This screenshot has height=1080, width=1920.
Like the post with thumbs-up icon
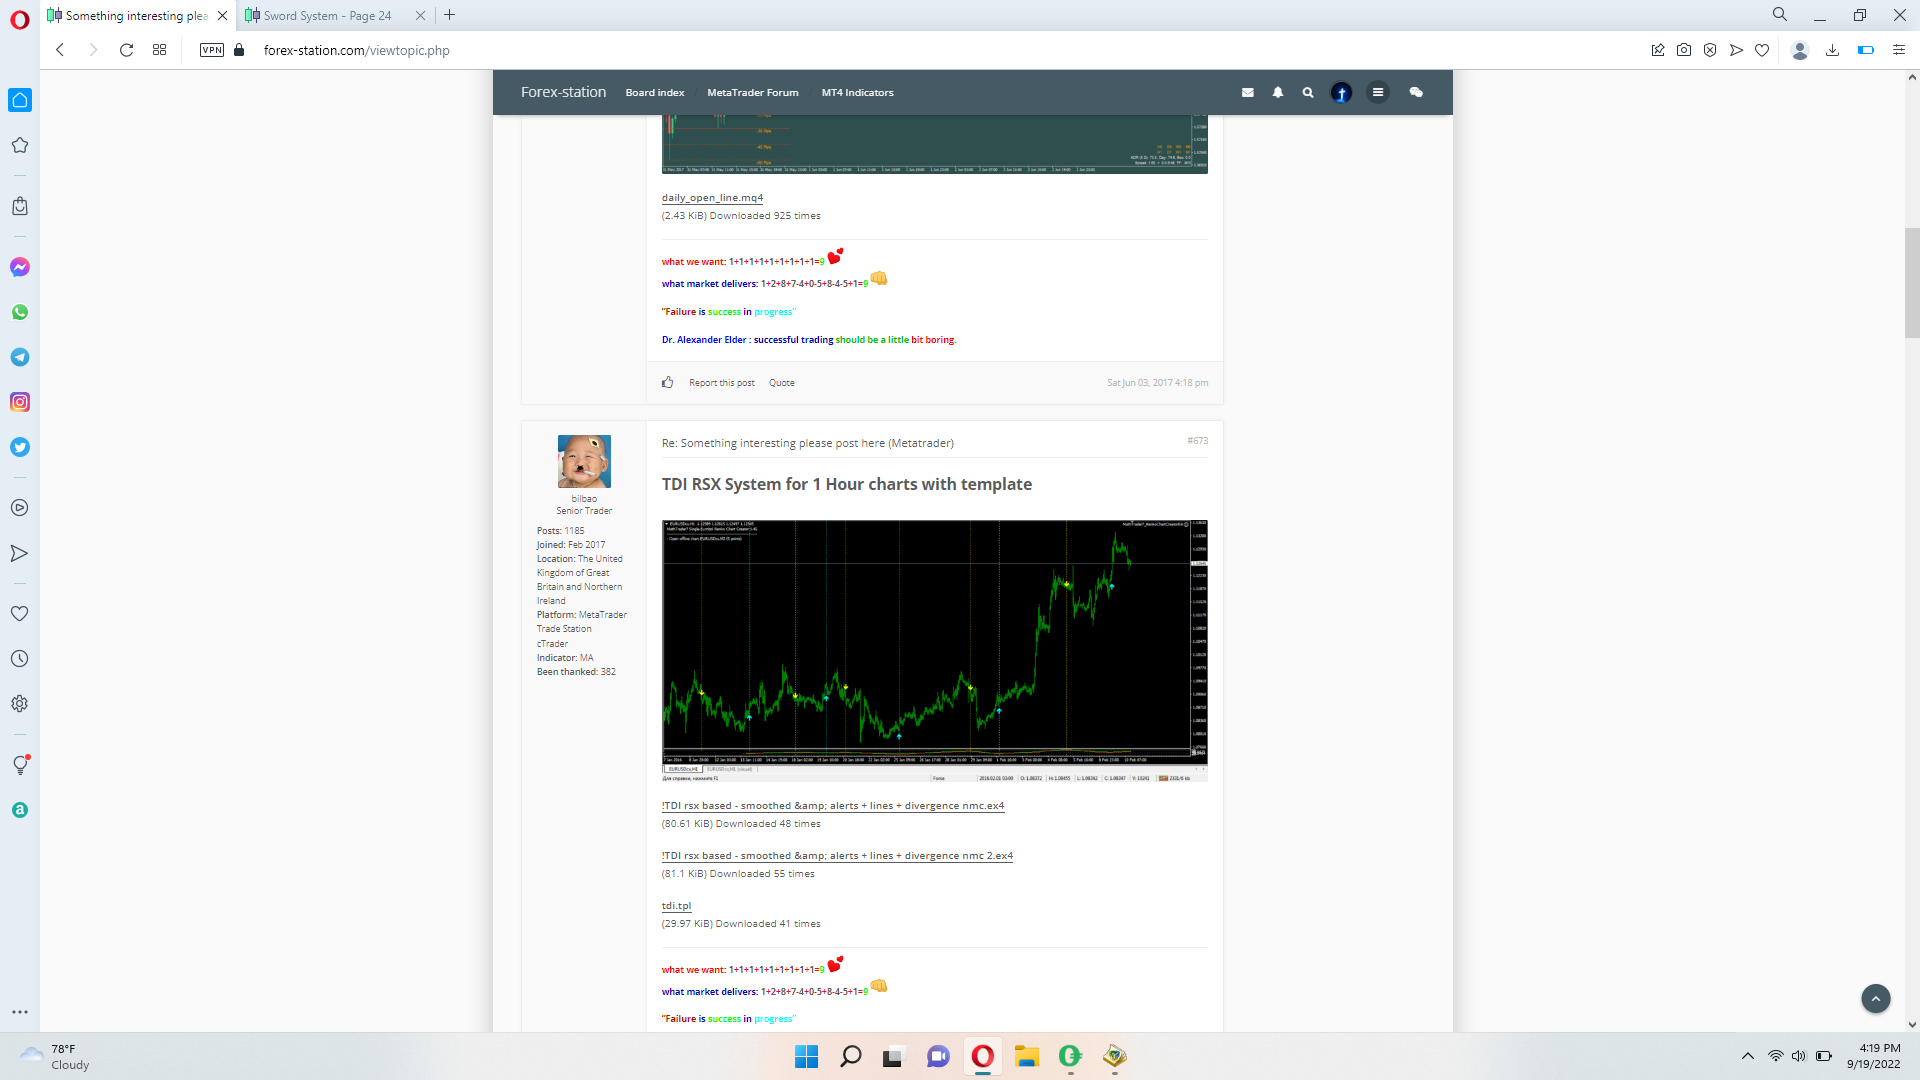[x=667, y=382]
